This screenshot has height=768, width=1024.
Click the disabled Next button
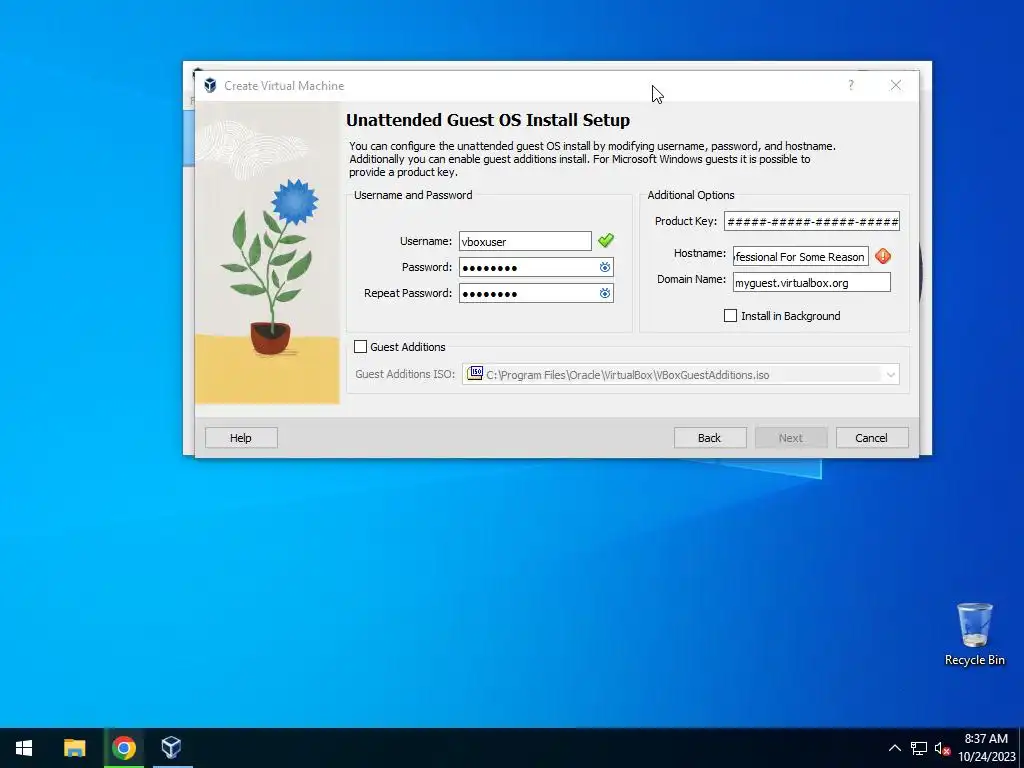pos(791,438)
